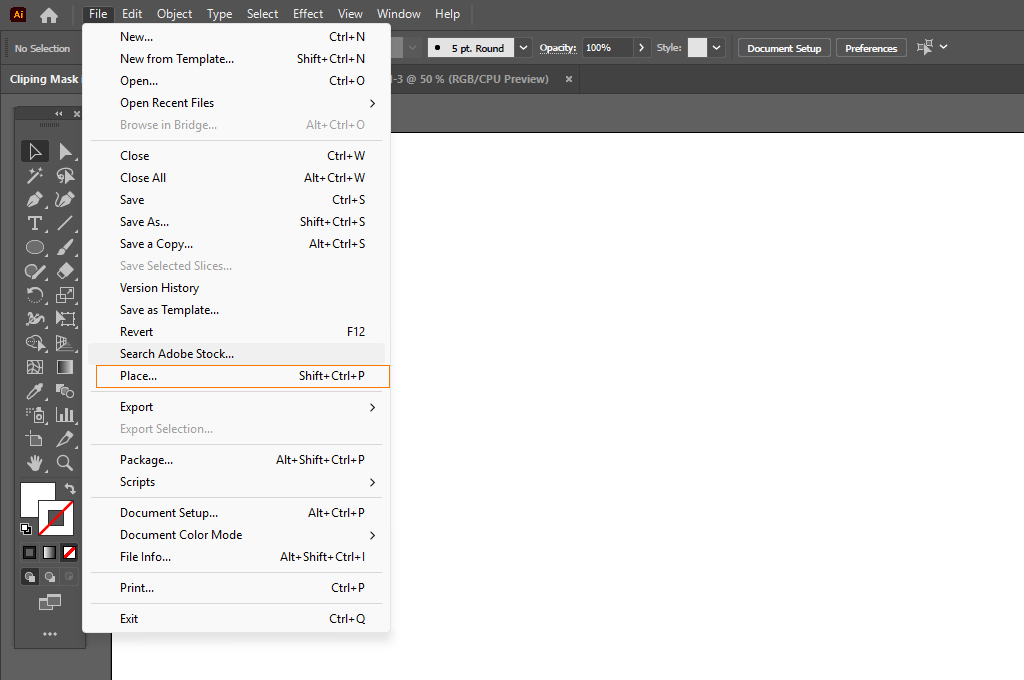1024x680 pixels.
Task: Select the Shape Builder tool
Action: (35, 343)
